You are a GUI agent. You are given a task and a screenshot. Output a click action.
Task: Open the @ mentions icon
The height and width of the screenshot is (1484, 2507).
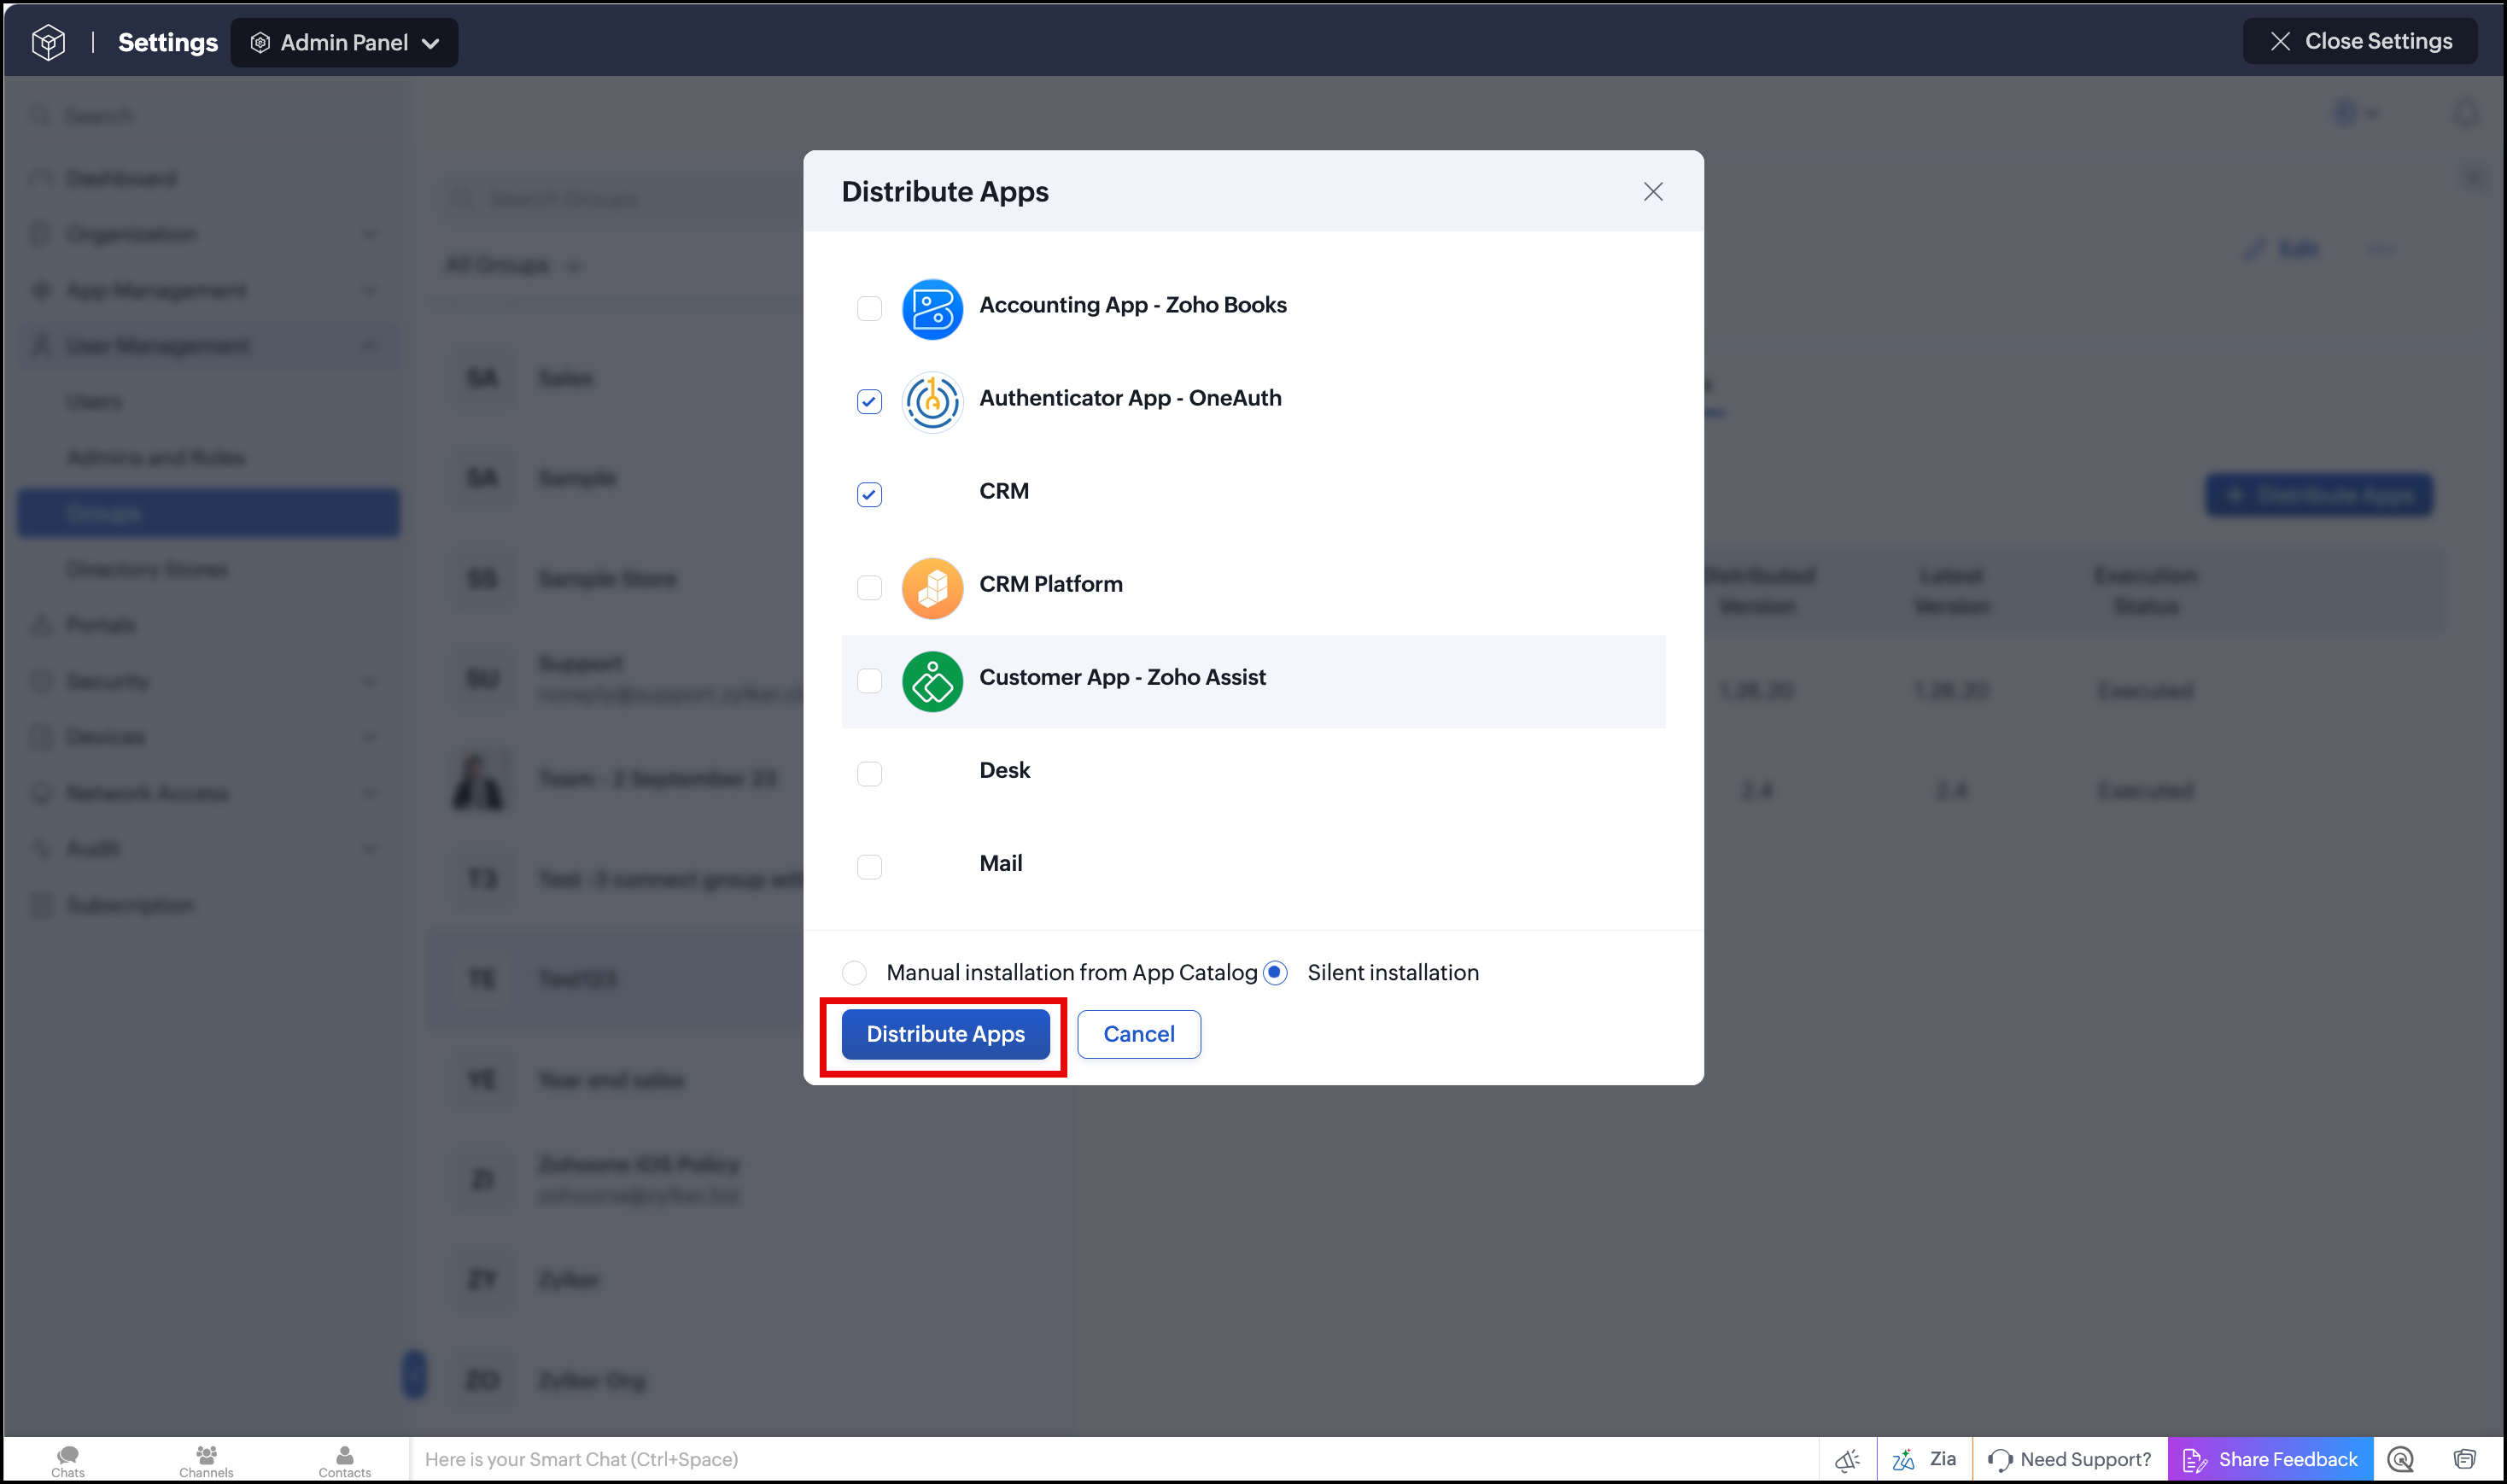(x=2401, y=1459)
